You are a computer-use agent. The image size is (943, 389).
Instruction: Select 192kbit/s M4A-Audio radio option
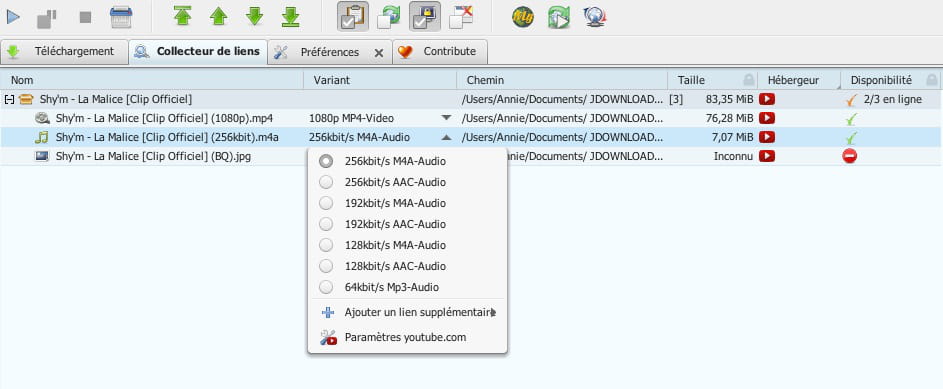coord(326,203)
